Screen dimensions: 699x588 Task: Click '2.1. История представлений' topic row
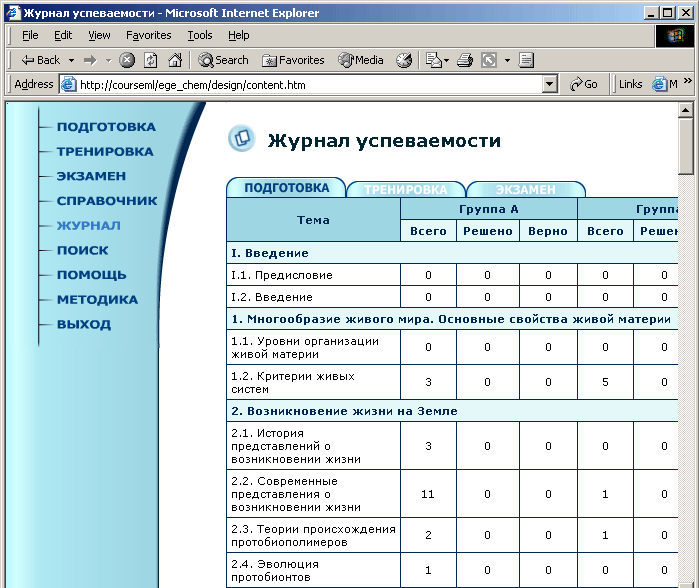coord(296,446)
